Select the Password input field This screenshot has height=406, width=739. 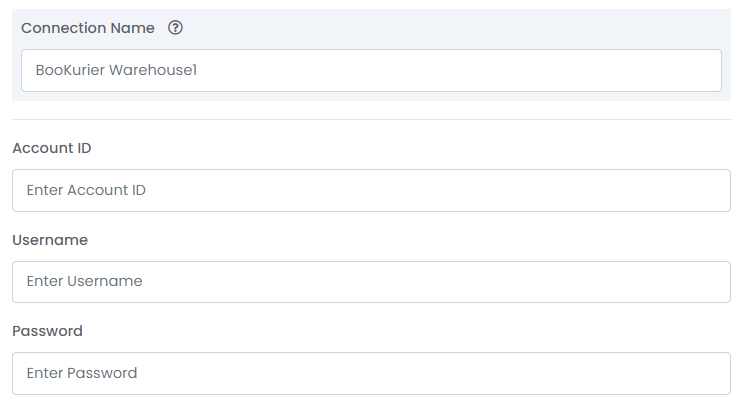371,373
